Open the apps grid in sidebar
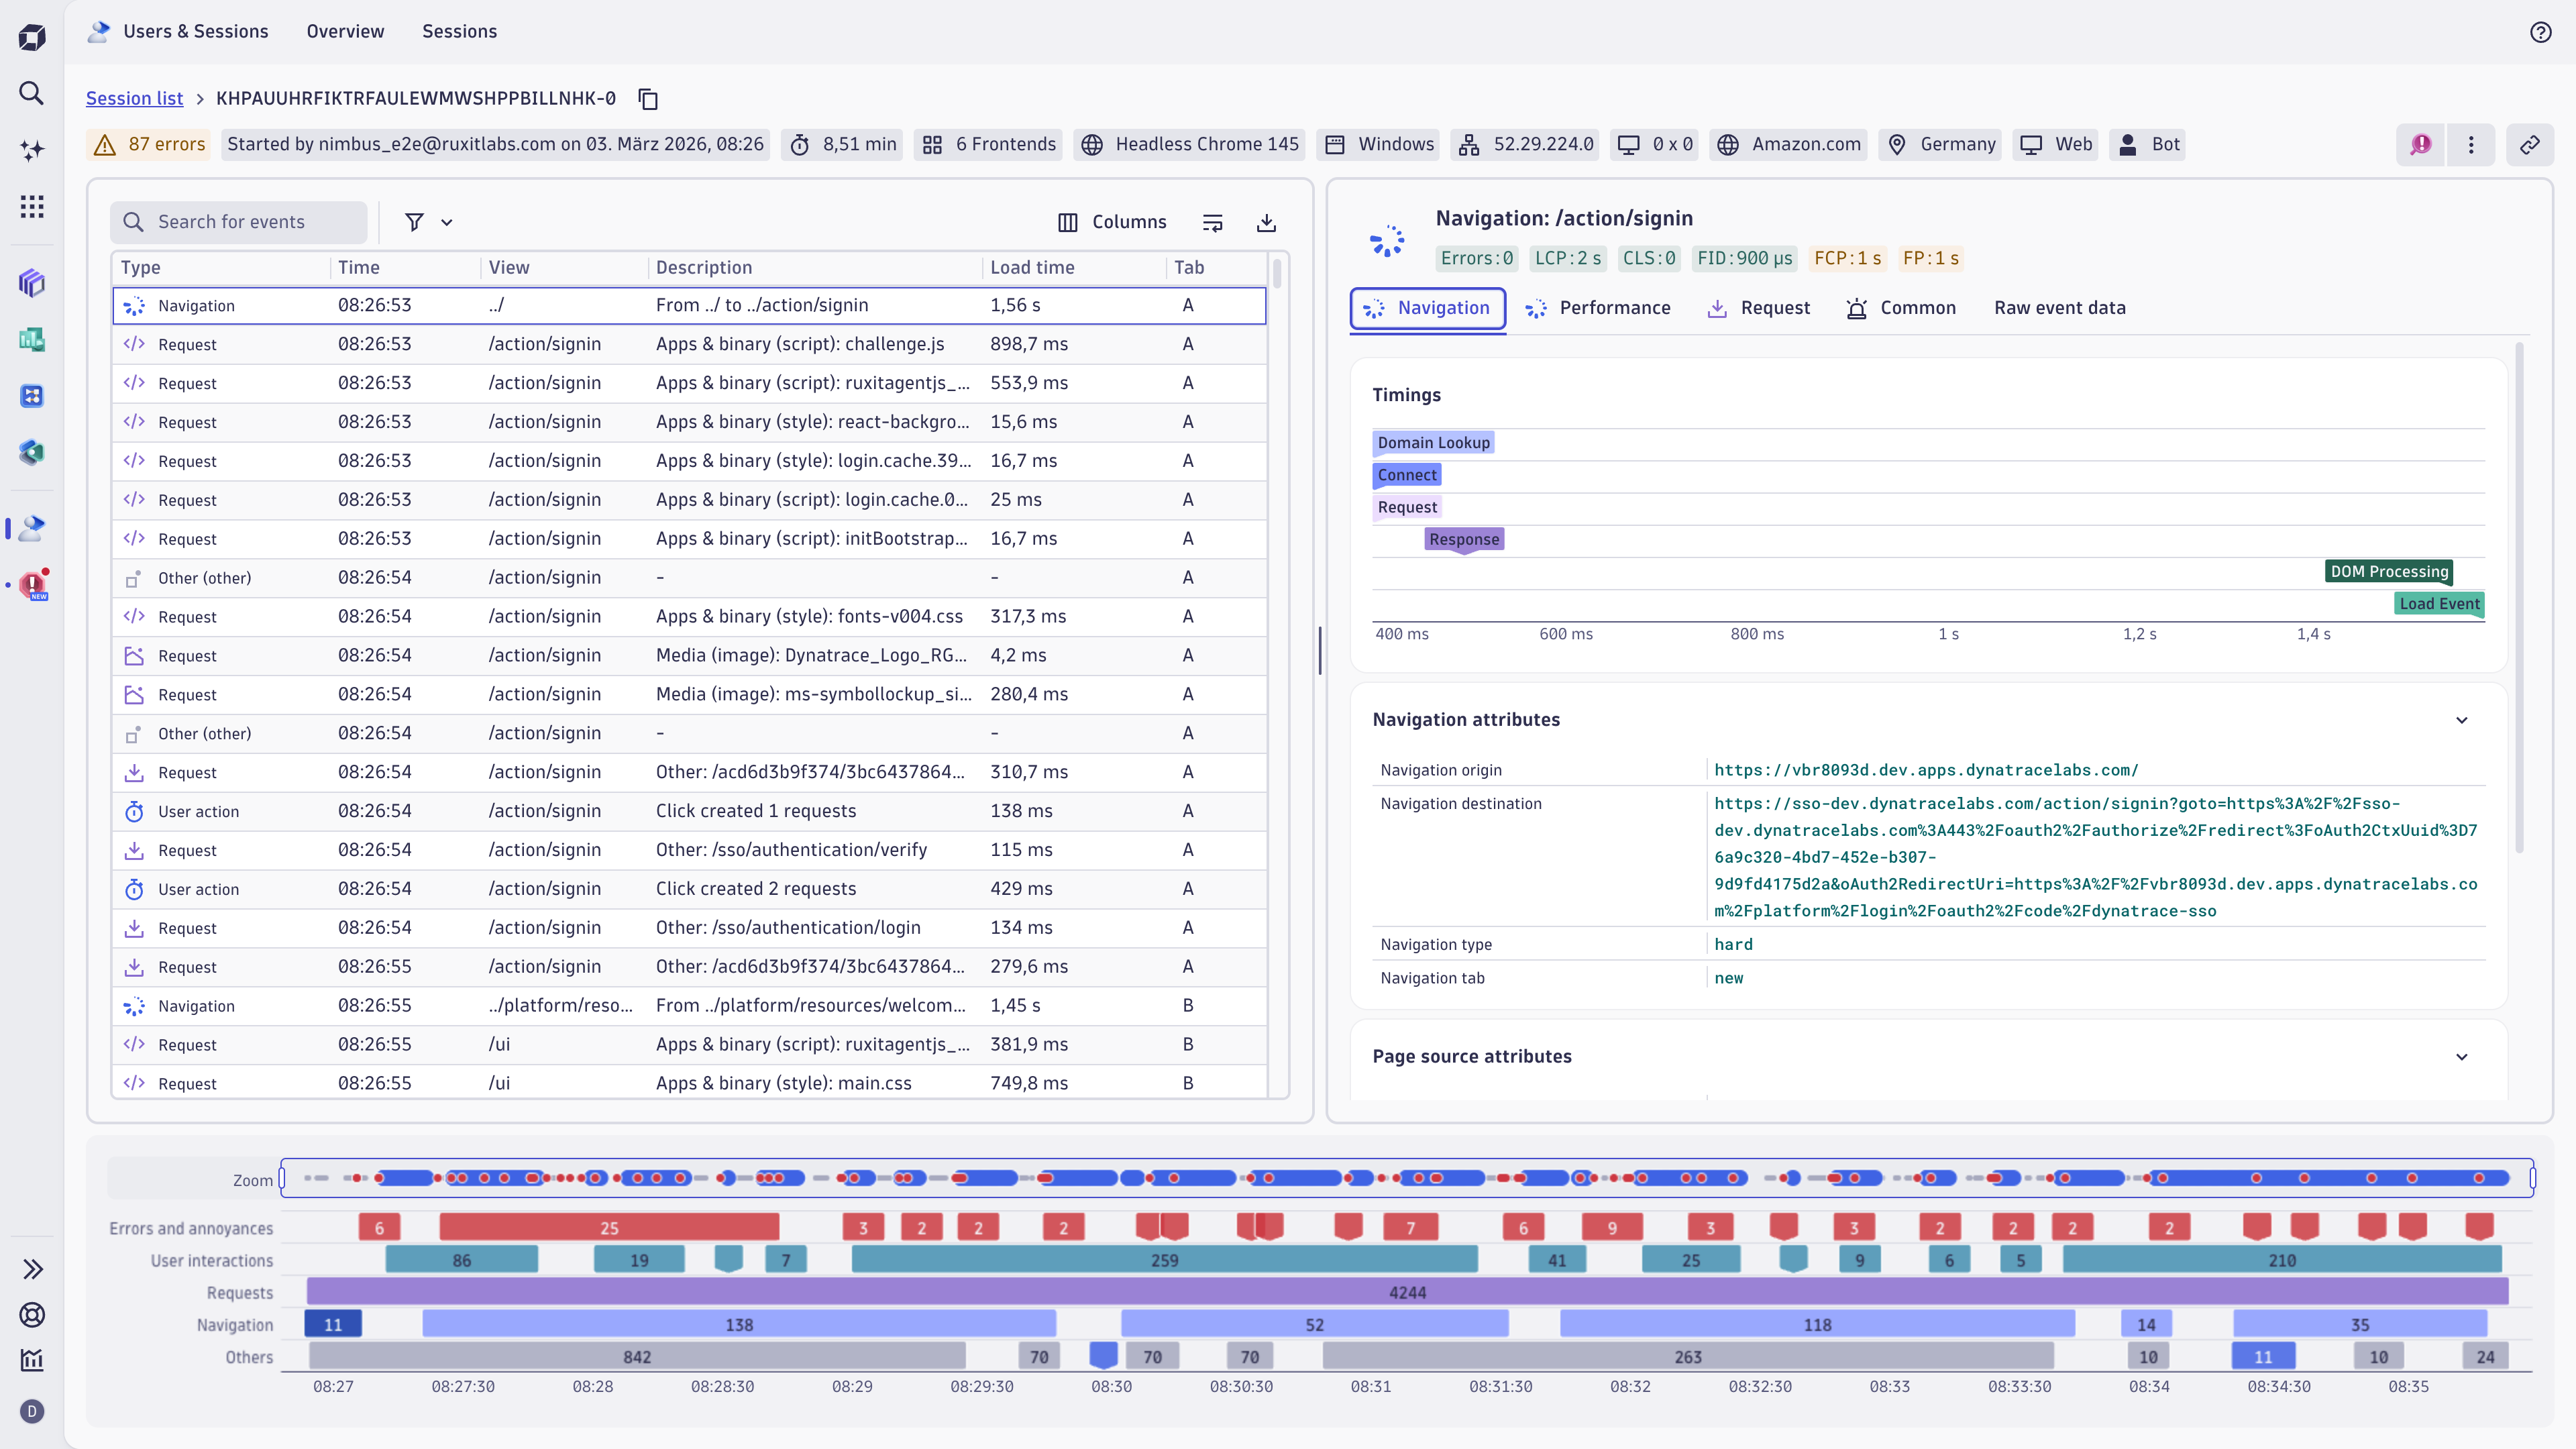This screenshot has width=2576, height=1449. coord(32,207)
